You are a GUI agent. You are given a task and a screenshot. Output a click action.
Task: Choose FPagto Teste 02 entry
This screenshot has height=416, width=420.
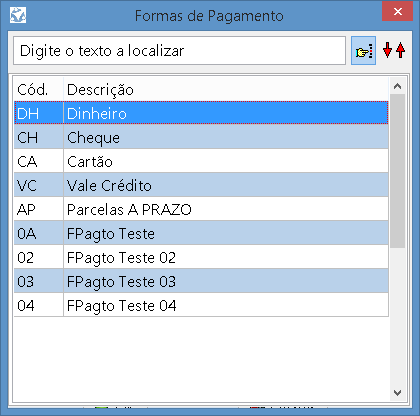point(201,257)
